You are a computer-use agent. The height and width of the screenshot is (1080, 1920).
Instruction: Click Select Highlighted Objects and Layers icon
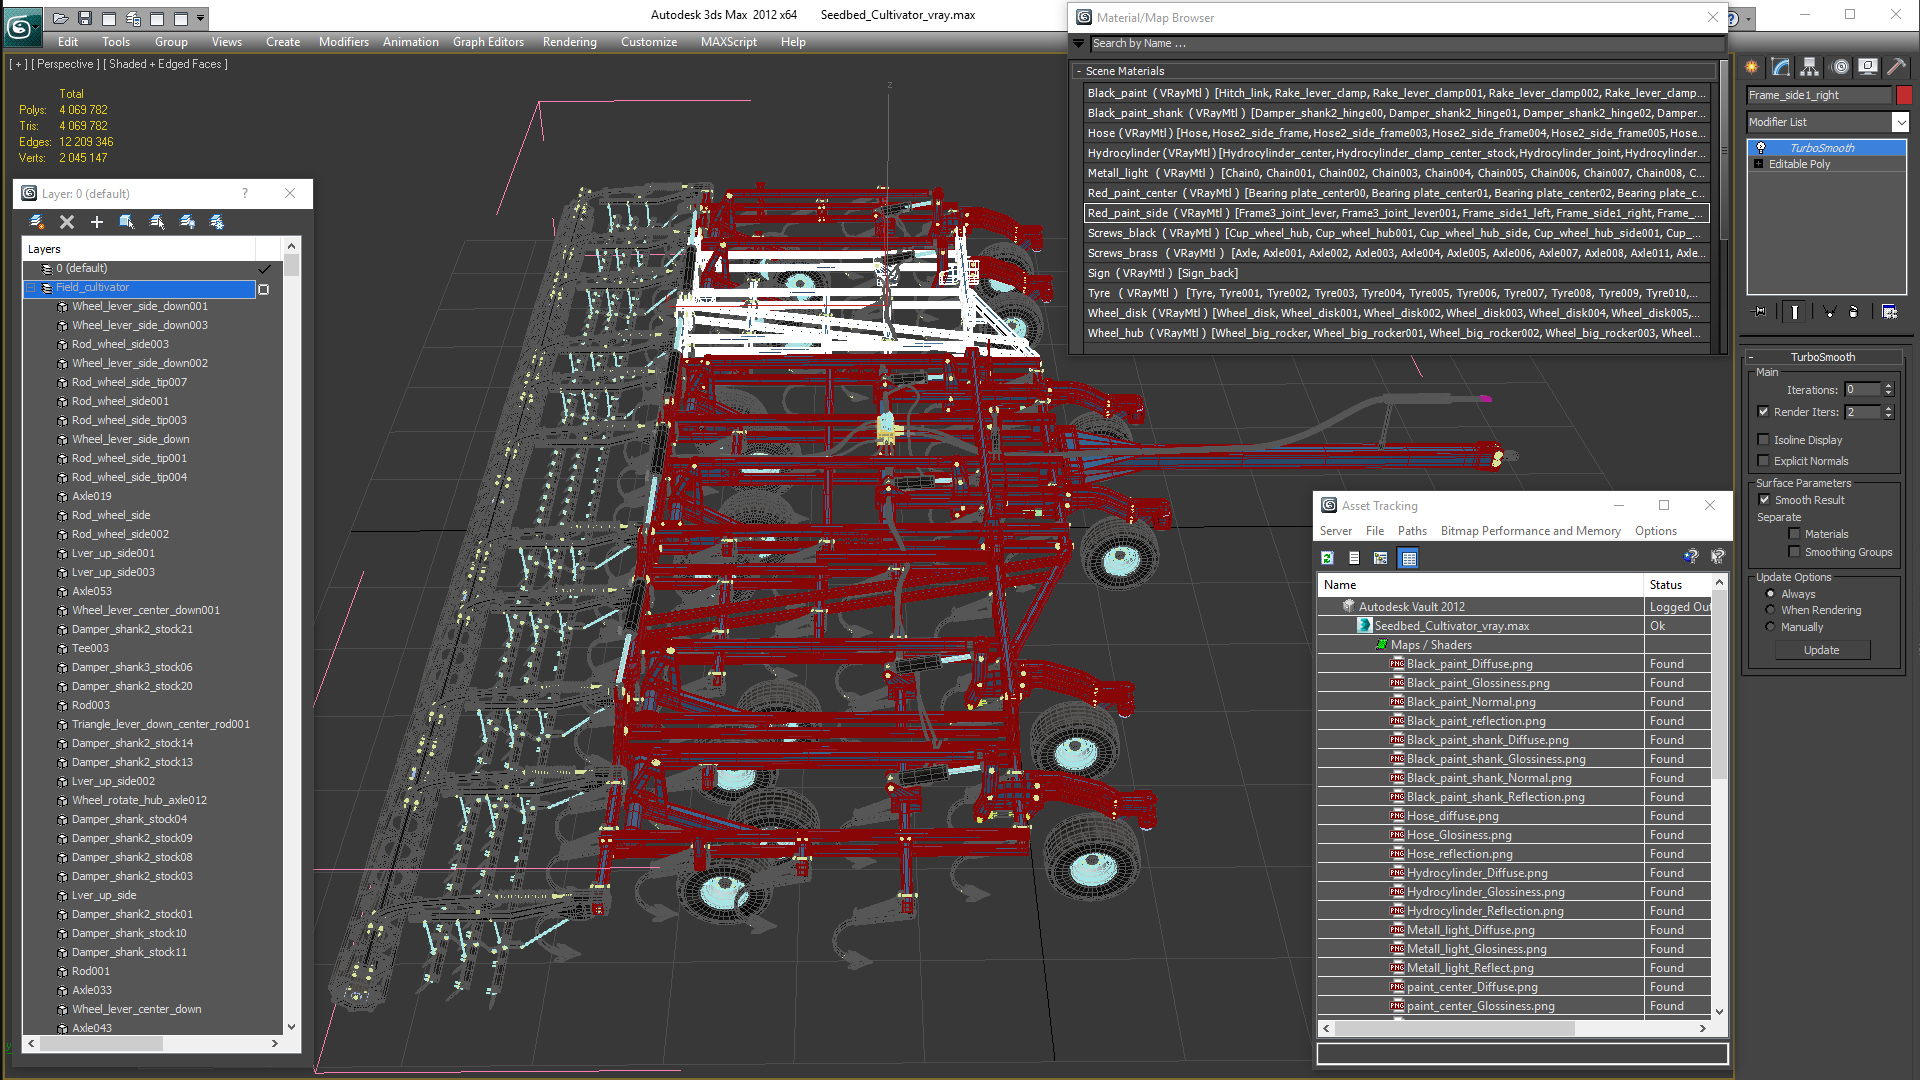[x=127, y=222]
